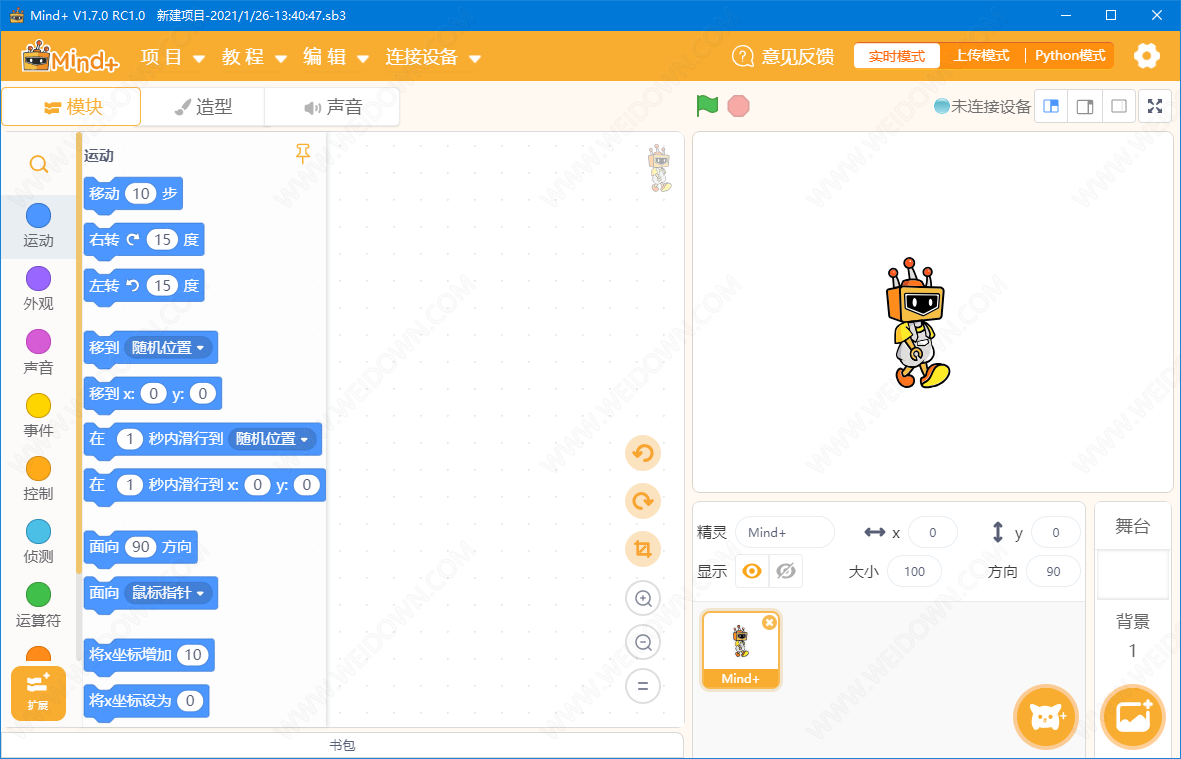Undo using the counter-clockwise arrow icon
This screenshot has height=759, width=1181.
[x=642, y=453]
